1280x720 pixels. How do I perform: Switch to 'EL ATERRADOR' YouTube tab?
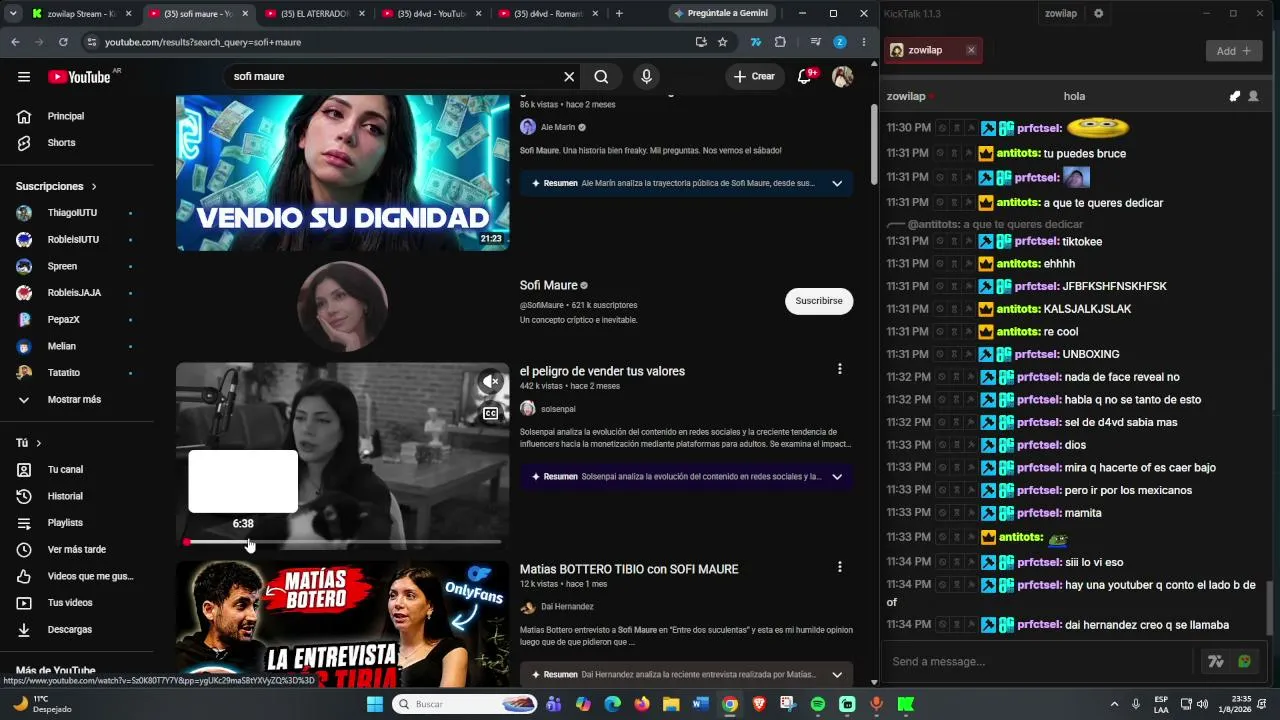click(x=313, y=13)
